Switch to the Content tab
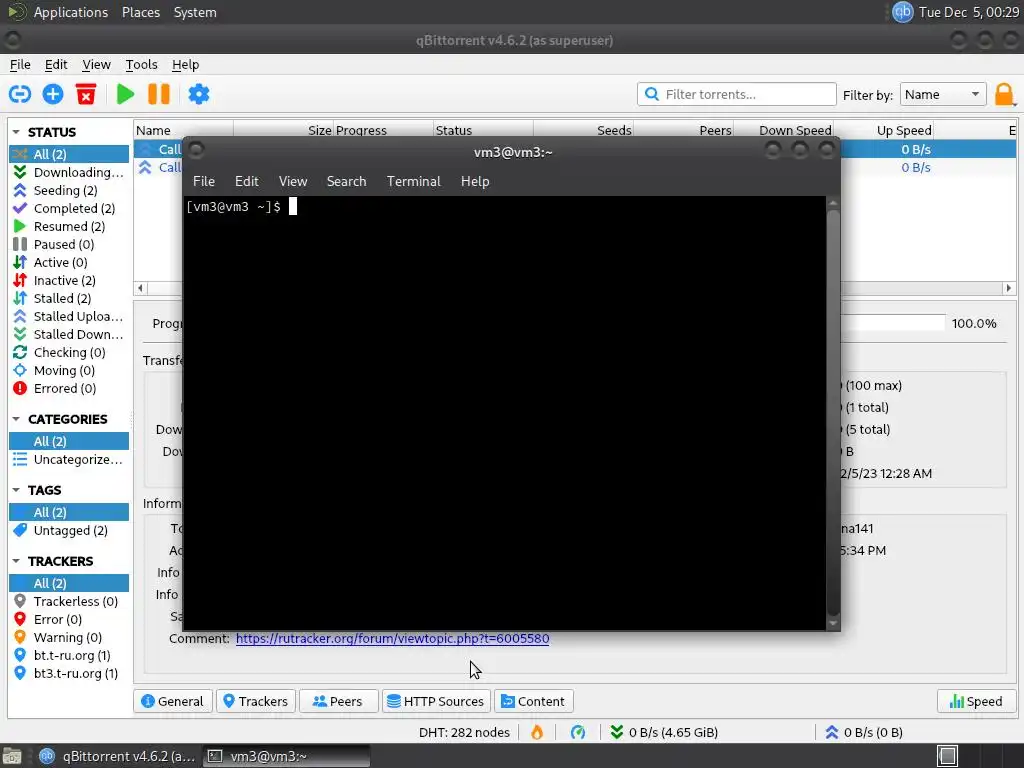The width and height of the screenshot is (1024, 768). click(x=534, y=701)
